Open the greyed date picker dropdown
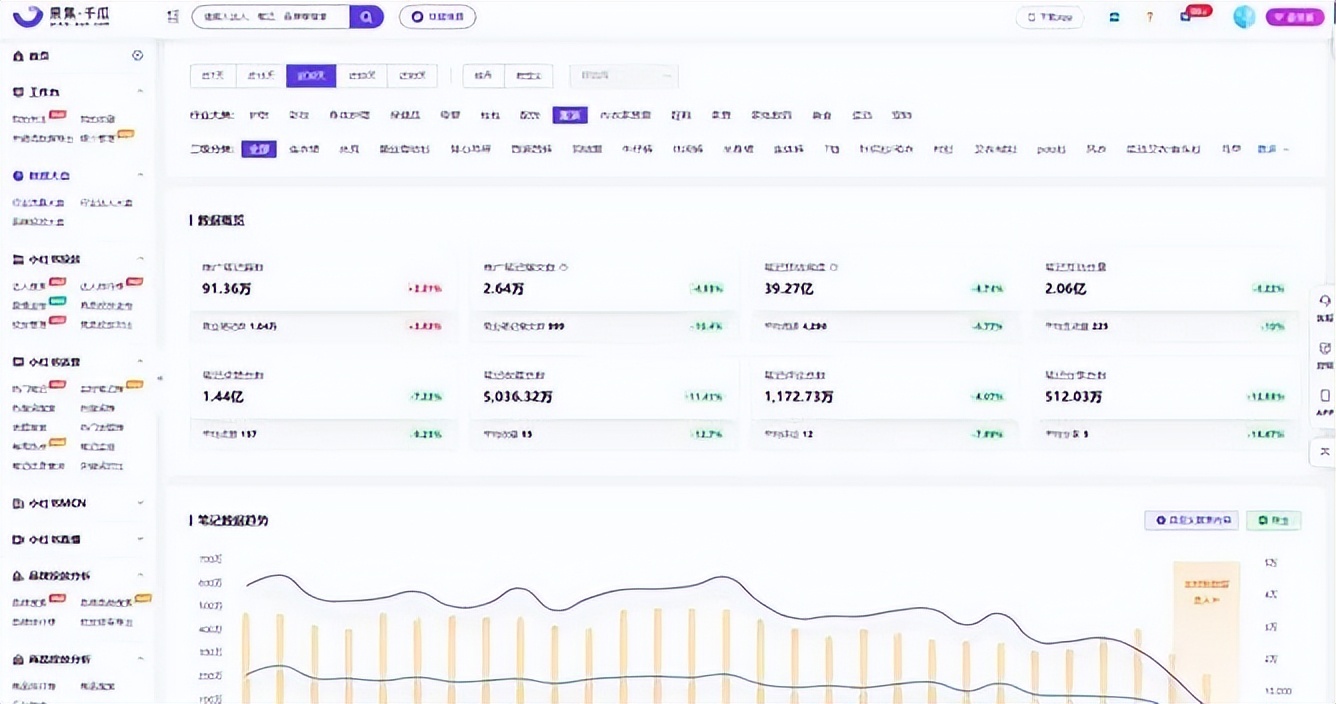Viewport: 1336px width, 704px height. click(624, 76)
